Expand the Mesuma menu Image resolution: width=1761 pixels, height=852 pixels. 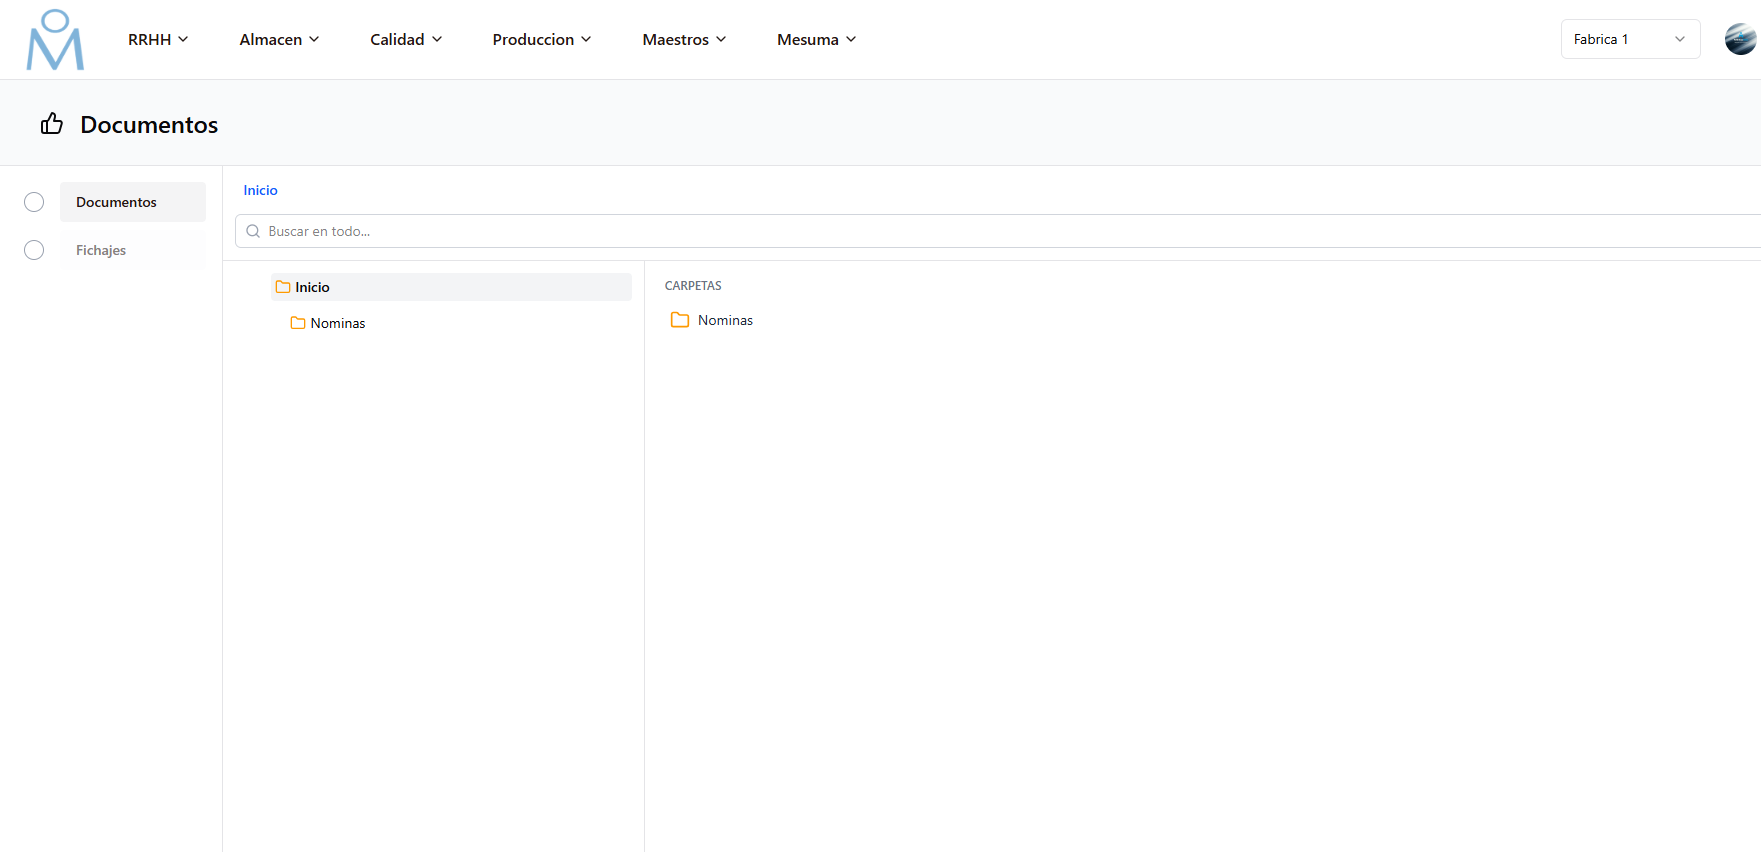(x=816, y=39)
